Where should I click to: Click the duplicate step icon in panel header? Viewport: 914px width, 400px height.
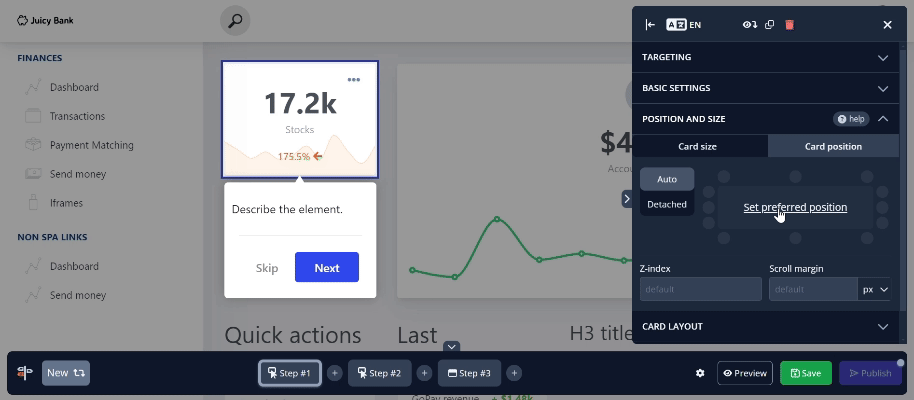pos(770,25)
